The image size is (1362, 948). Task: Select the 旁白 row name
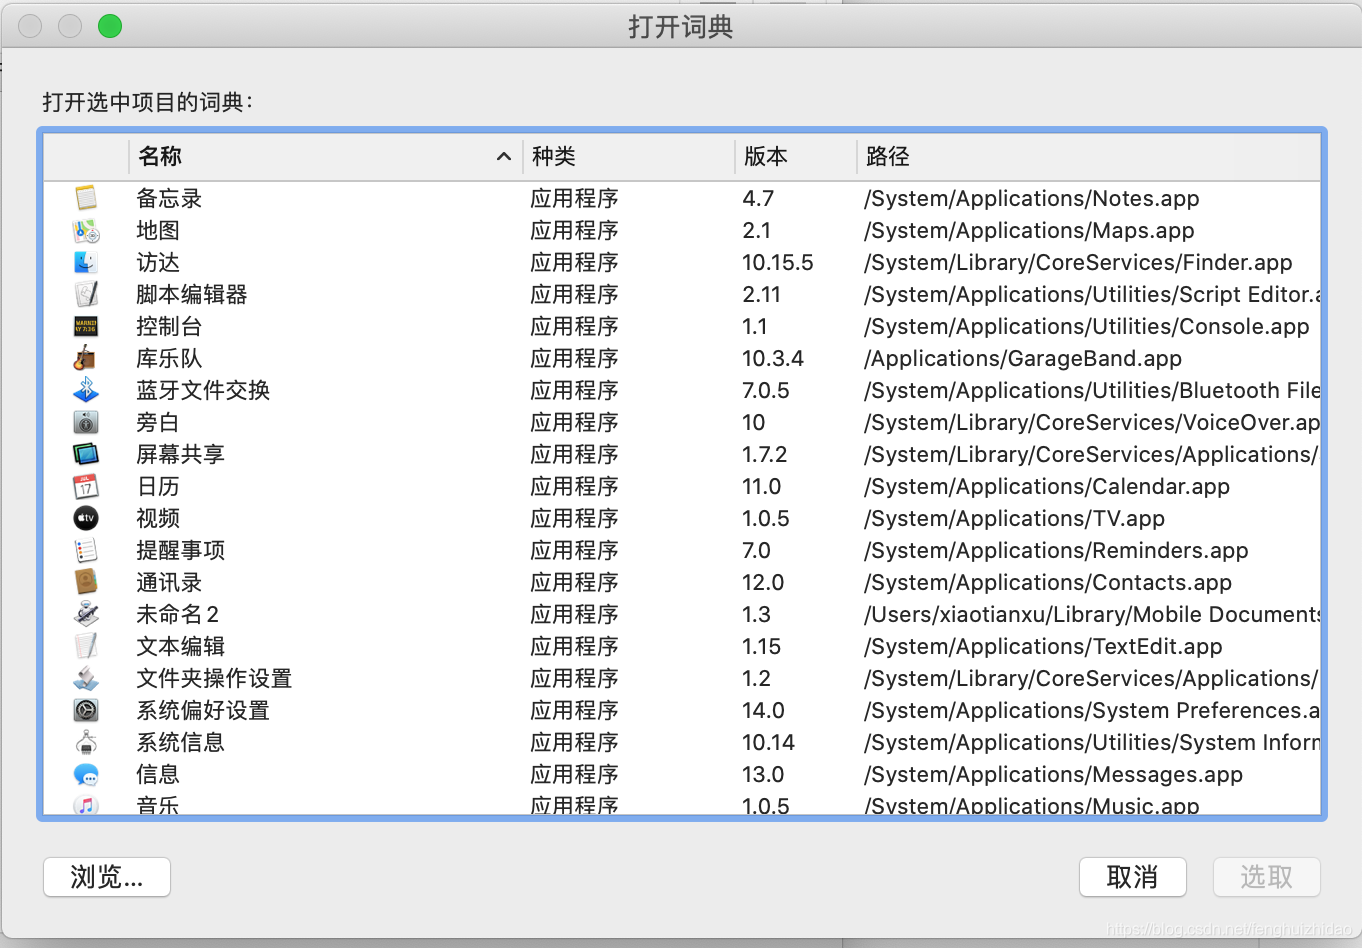[158, 422]
